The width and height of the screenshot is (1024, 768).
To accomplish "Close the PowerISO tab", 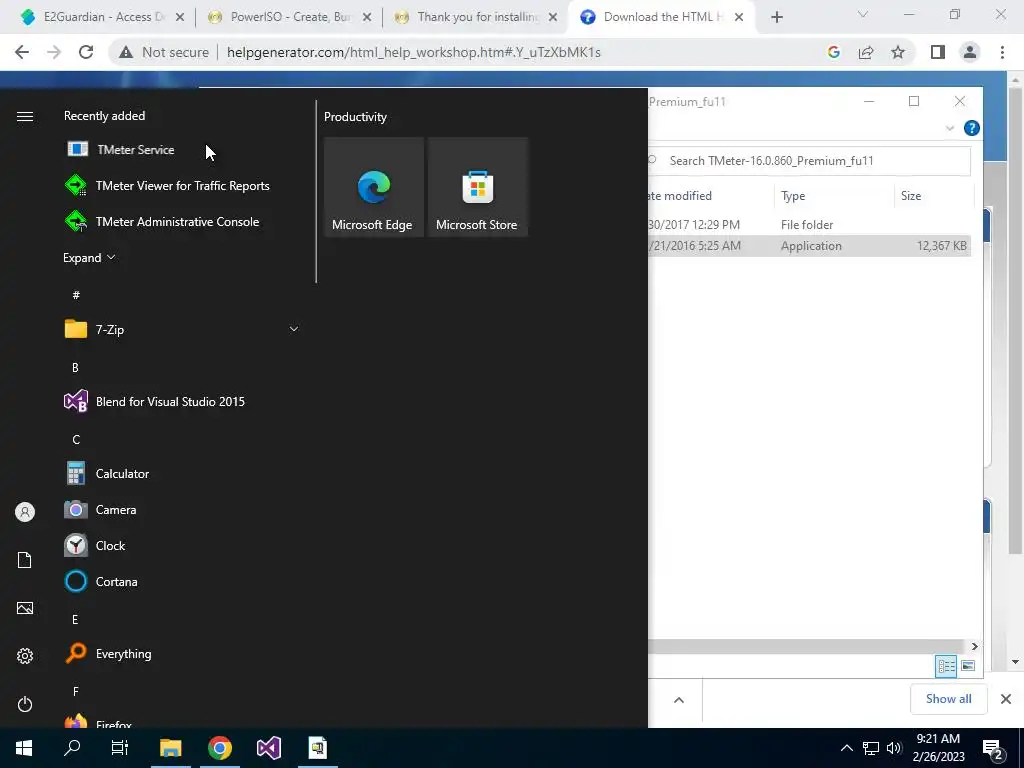I will click(x=367, y=18).
